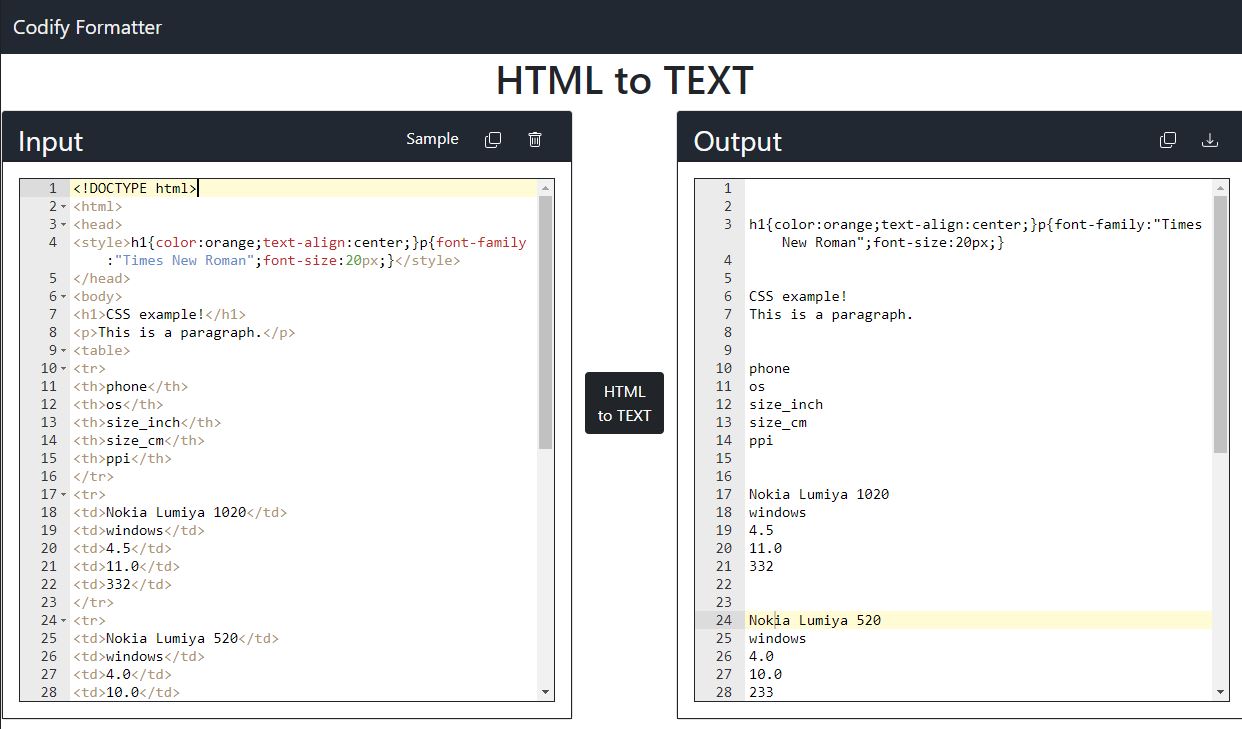Screen dimensions: 1242x729
Task: Click the Output editor scrollbar thumb
Action: [1220, 324]
